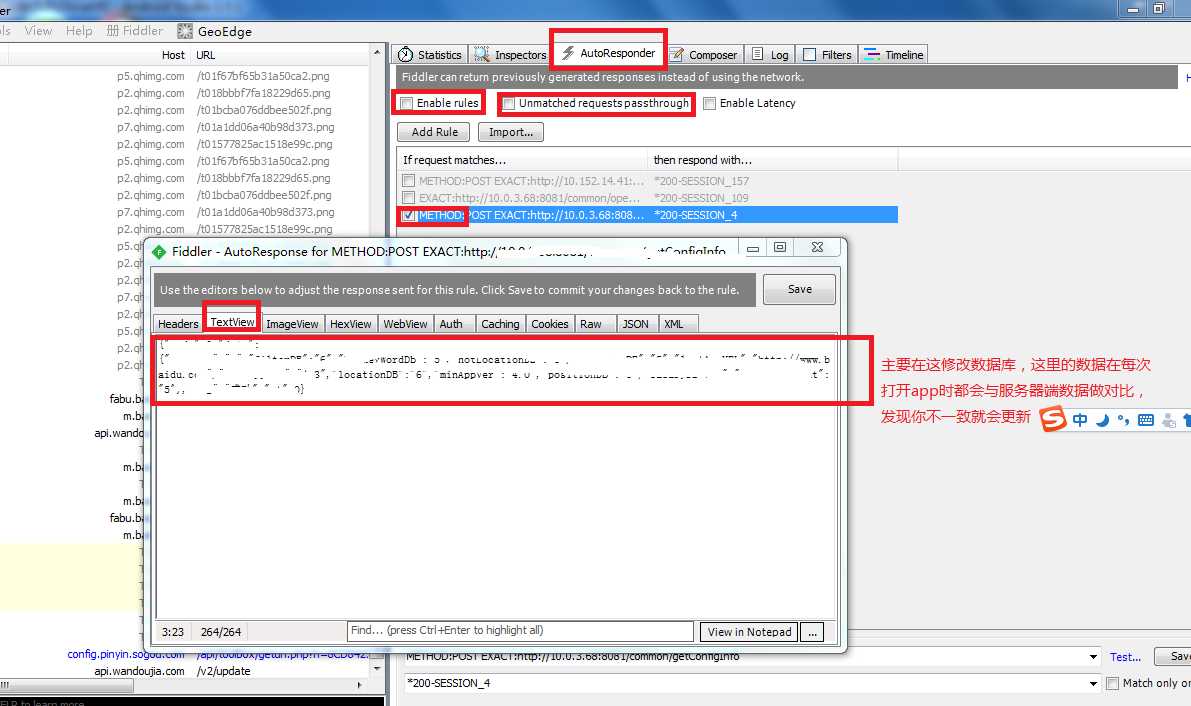Switch to the ImageView tab

click(292, 324)
